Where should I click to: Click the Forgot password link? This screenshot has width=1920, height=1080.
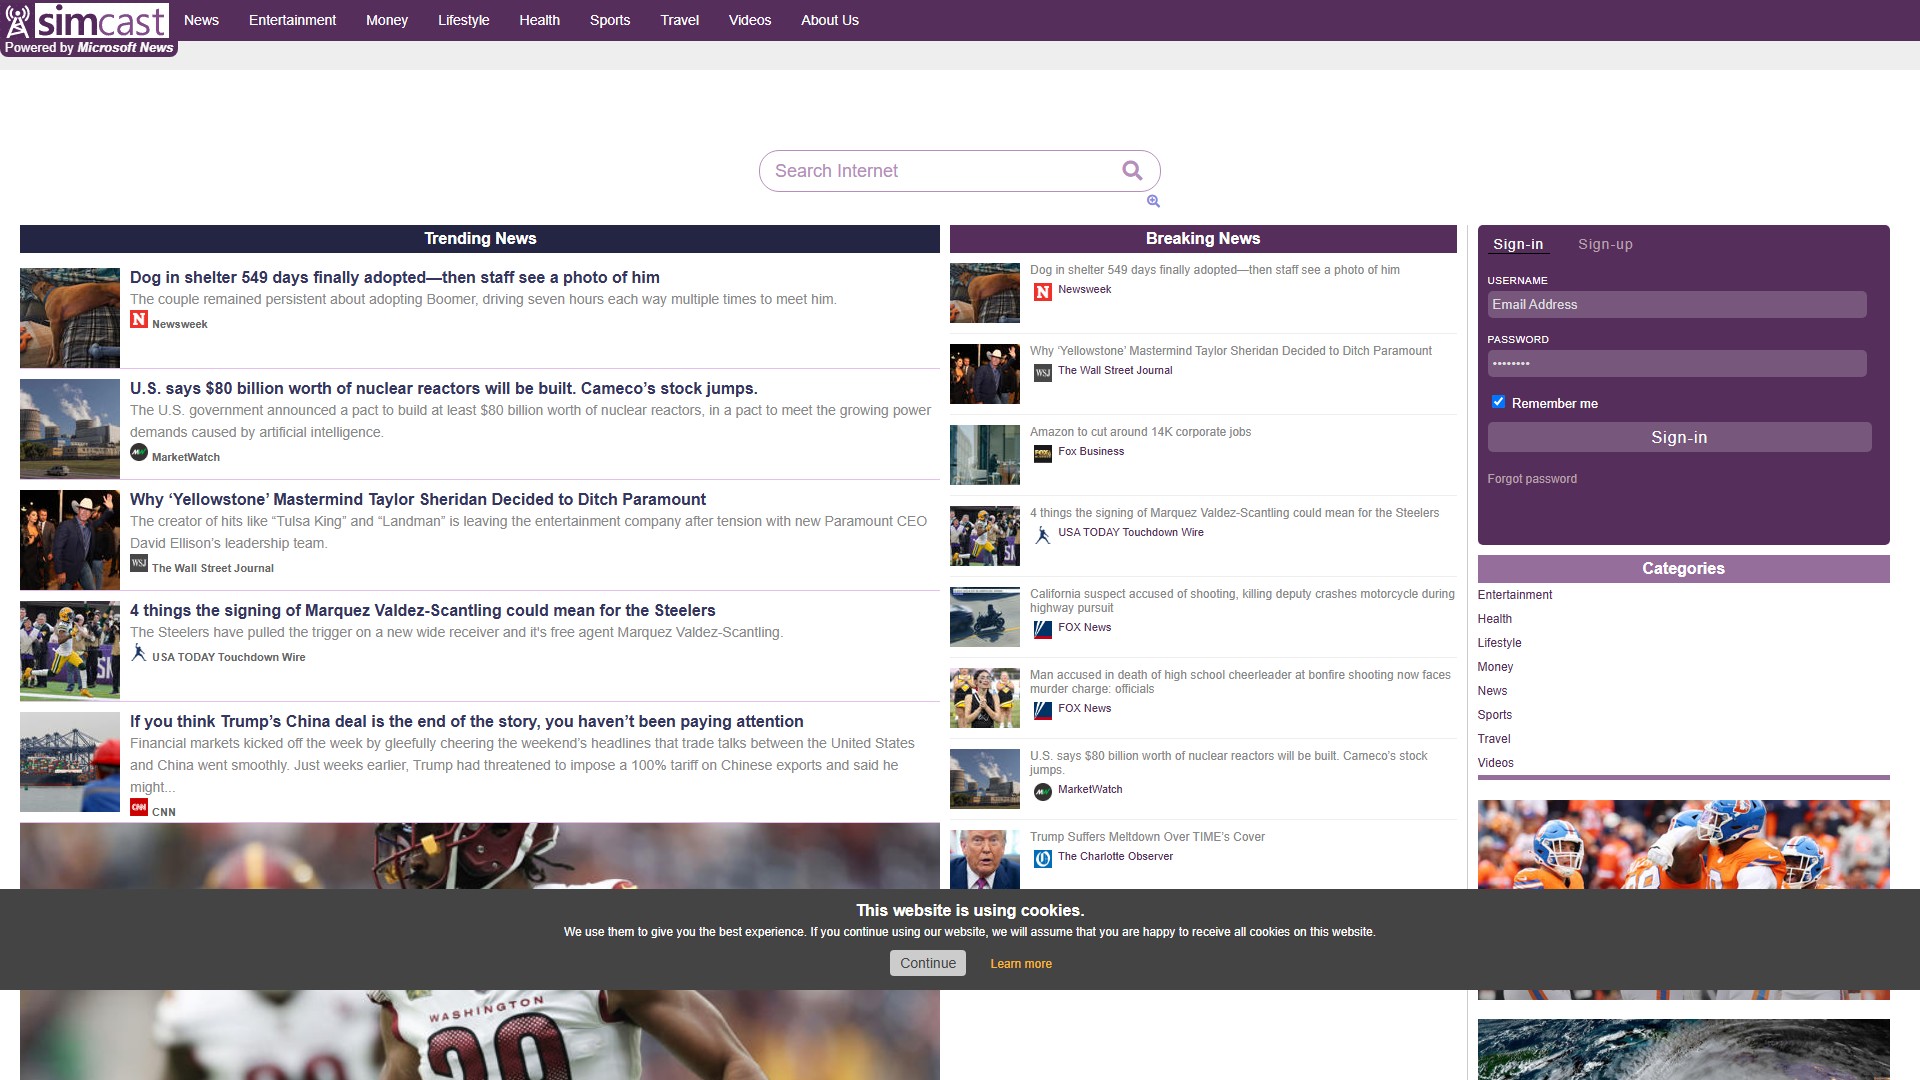[1532, 479]
